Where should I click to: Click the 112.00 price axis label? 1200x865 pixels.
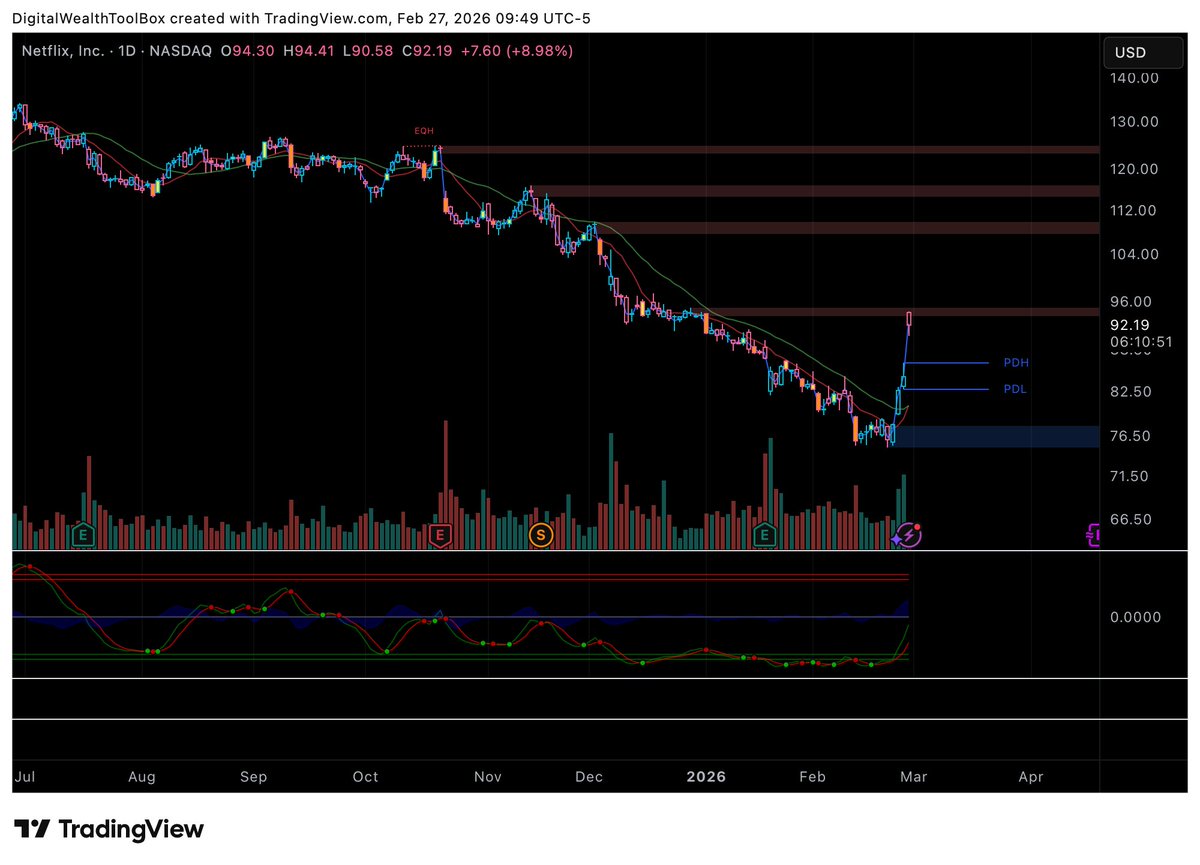(1134, 210)
